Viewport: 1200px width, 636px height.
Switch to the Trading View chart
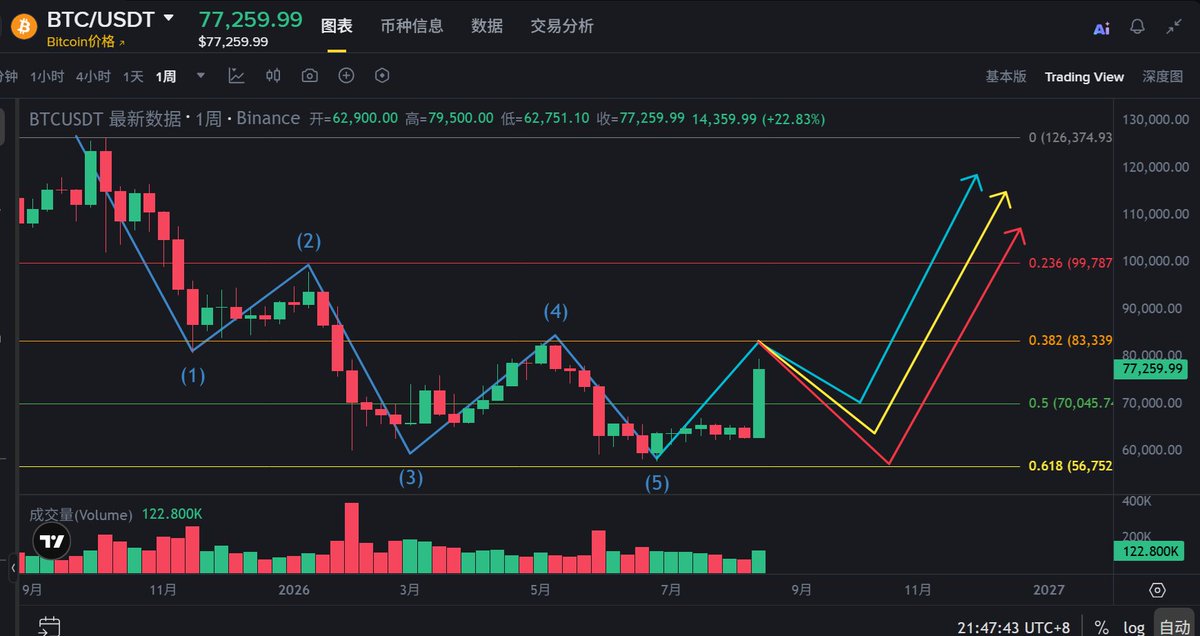point(1084,76)
